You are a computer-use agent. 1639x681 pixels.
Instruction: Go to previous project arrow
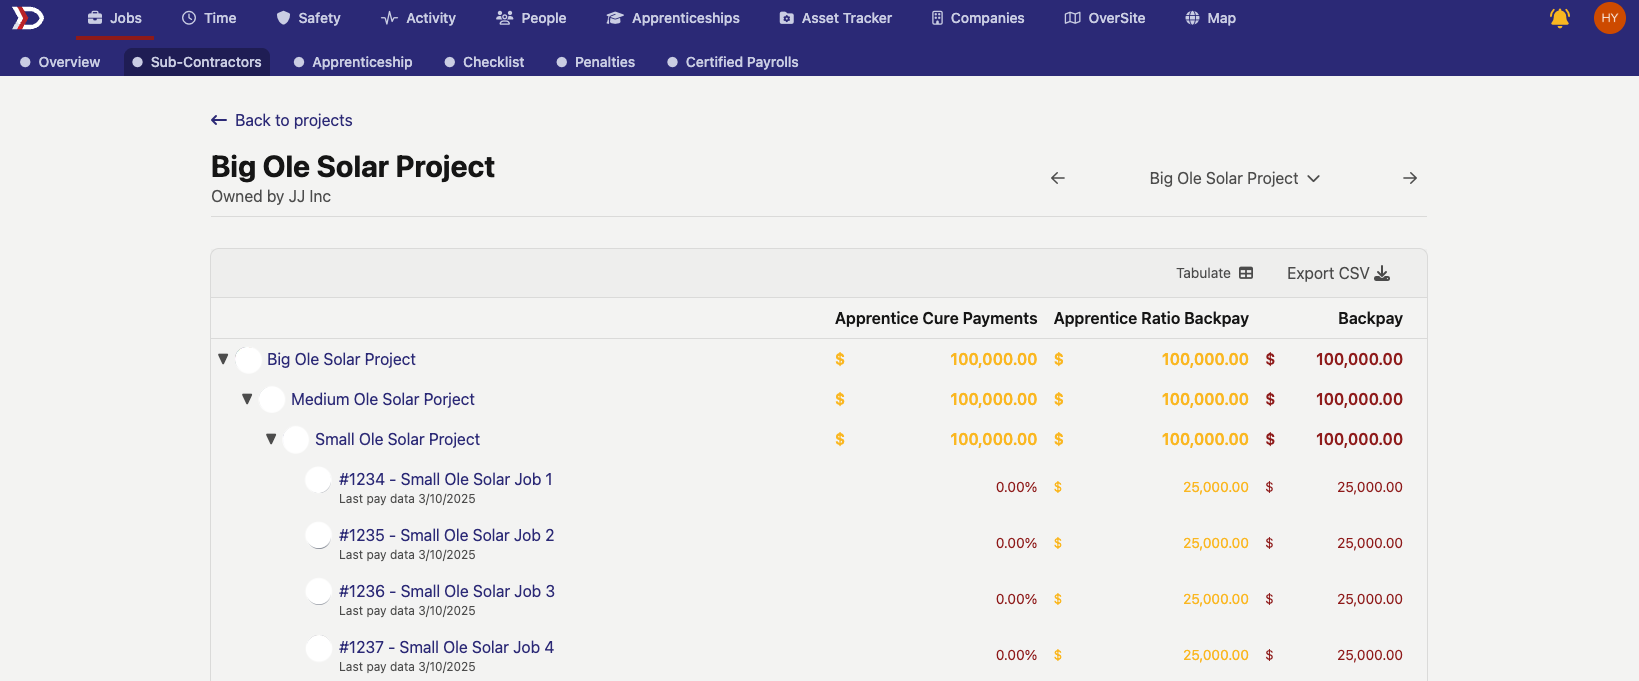(x=1058, y=178)
